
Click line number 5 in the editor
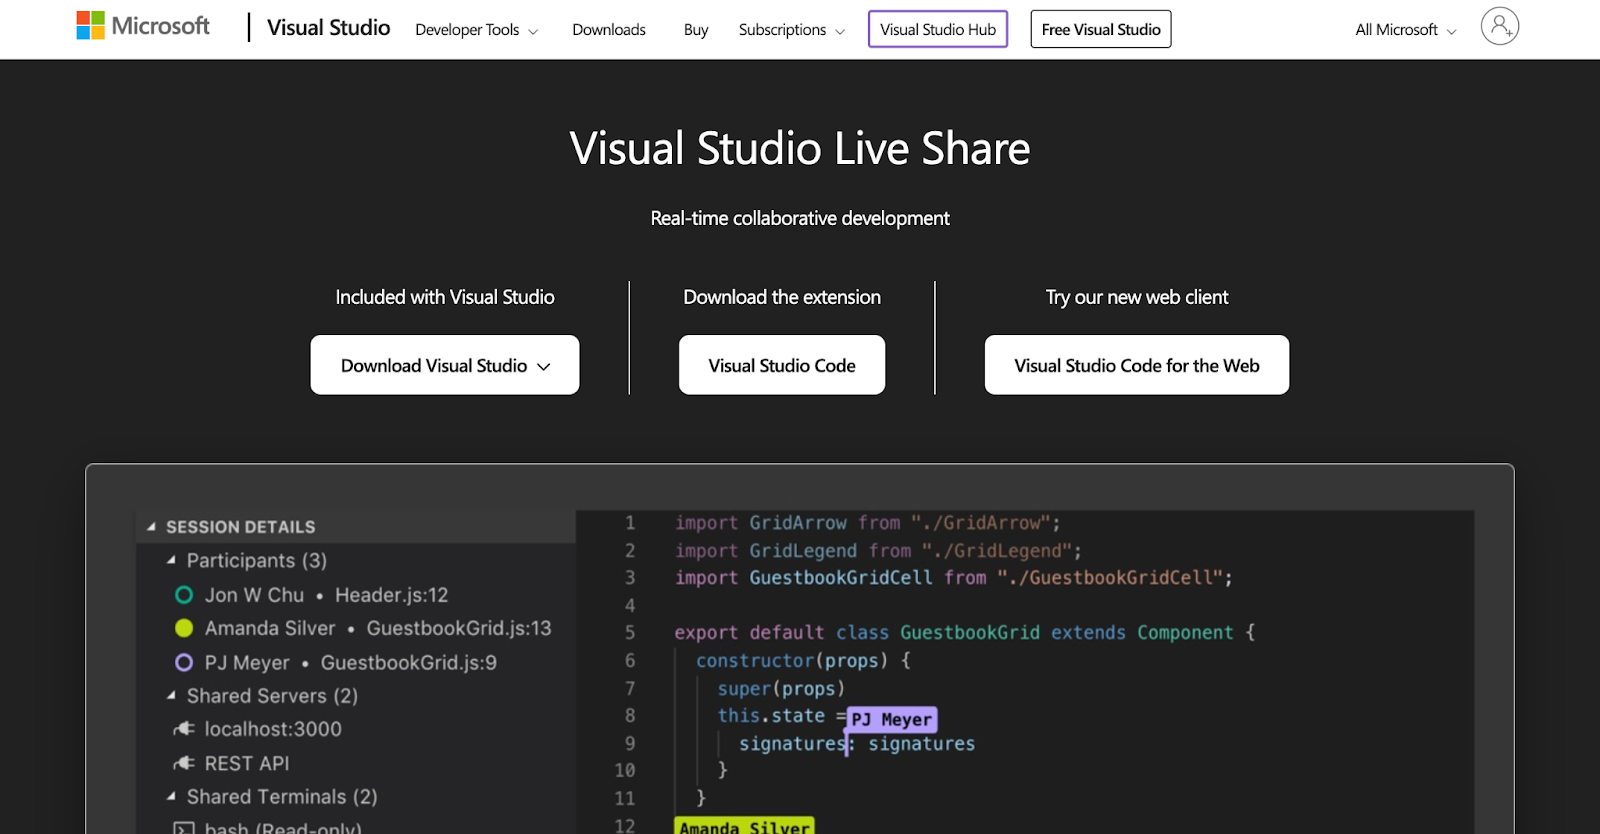click(x=630, y=632)
